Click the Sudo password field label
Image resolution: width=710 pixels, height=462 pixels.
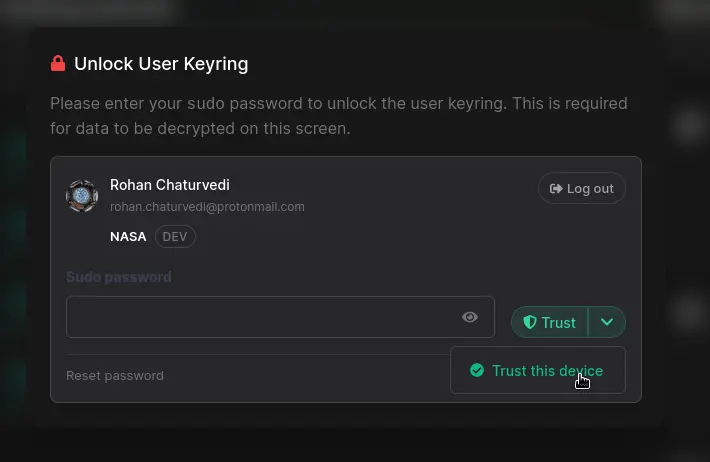coord(119,277)
